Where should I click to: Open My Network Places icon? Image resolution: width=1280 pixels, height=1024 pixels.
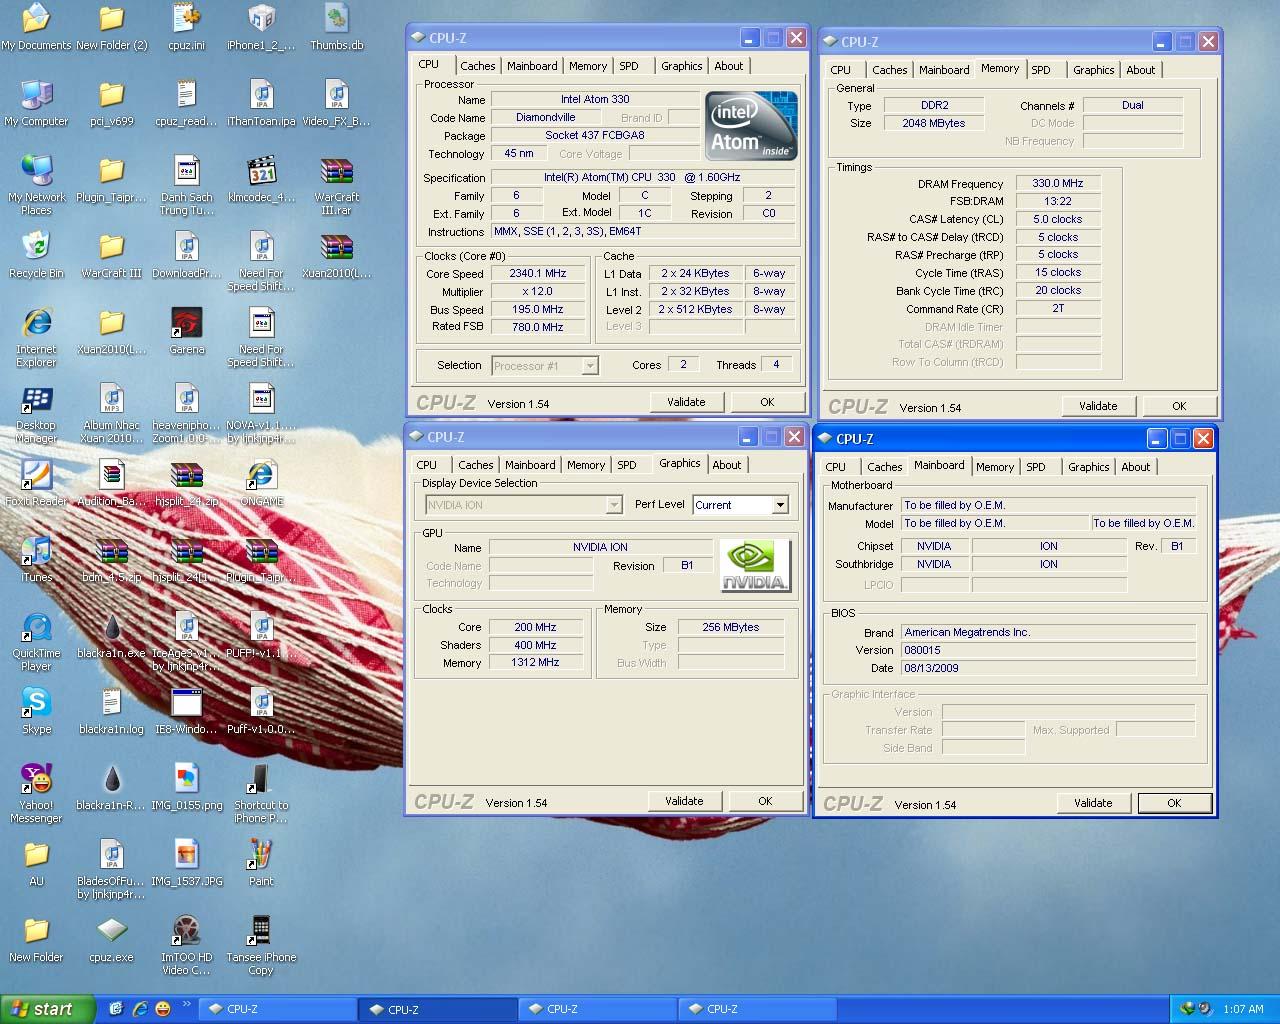[x=36, y=186]
